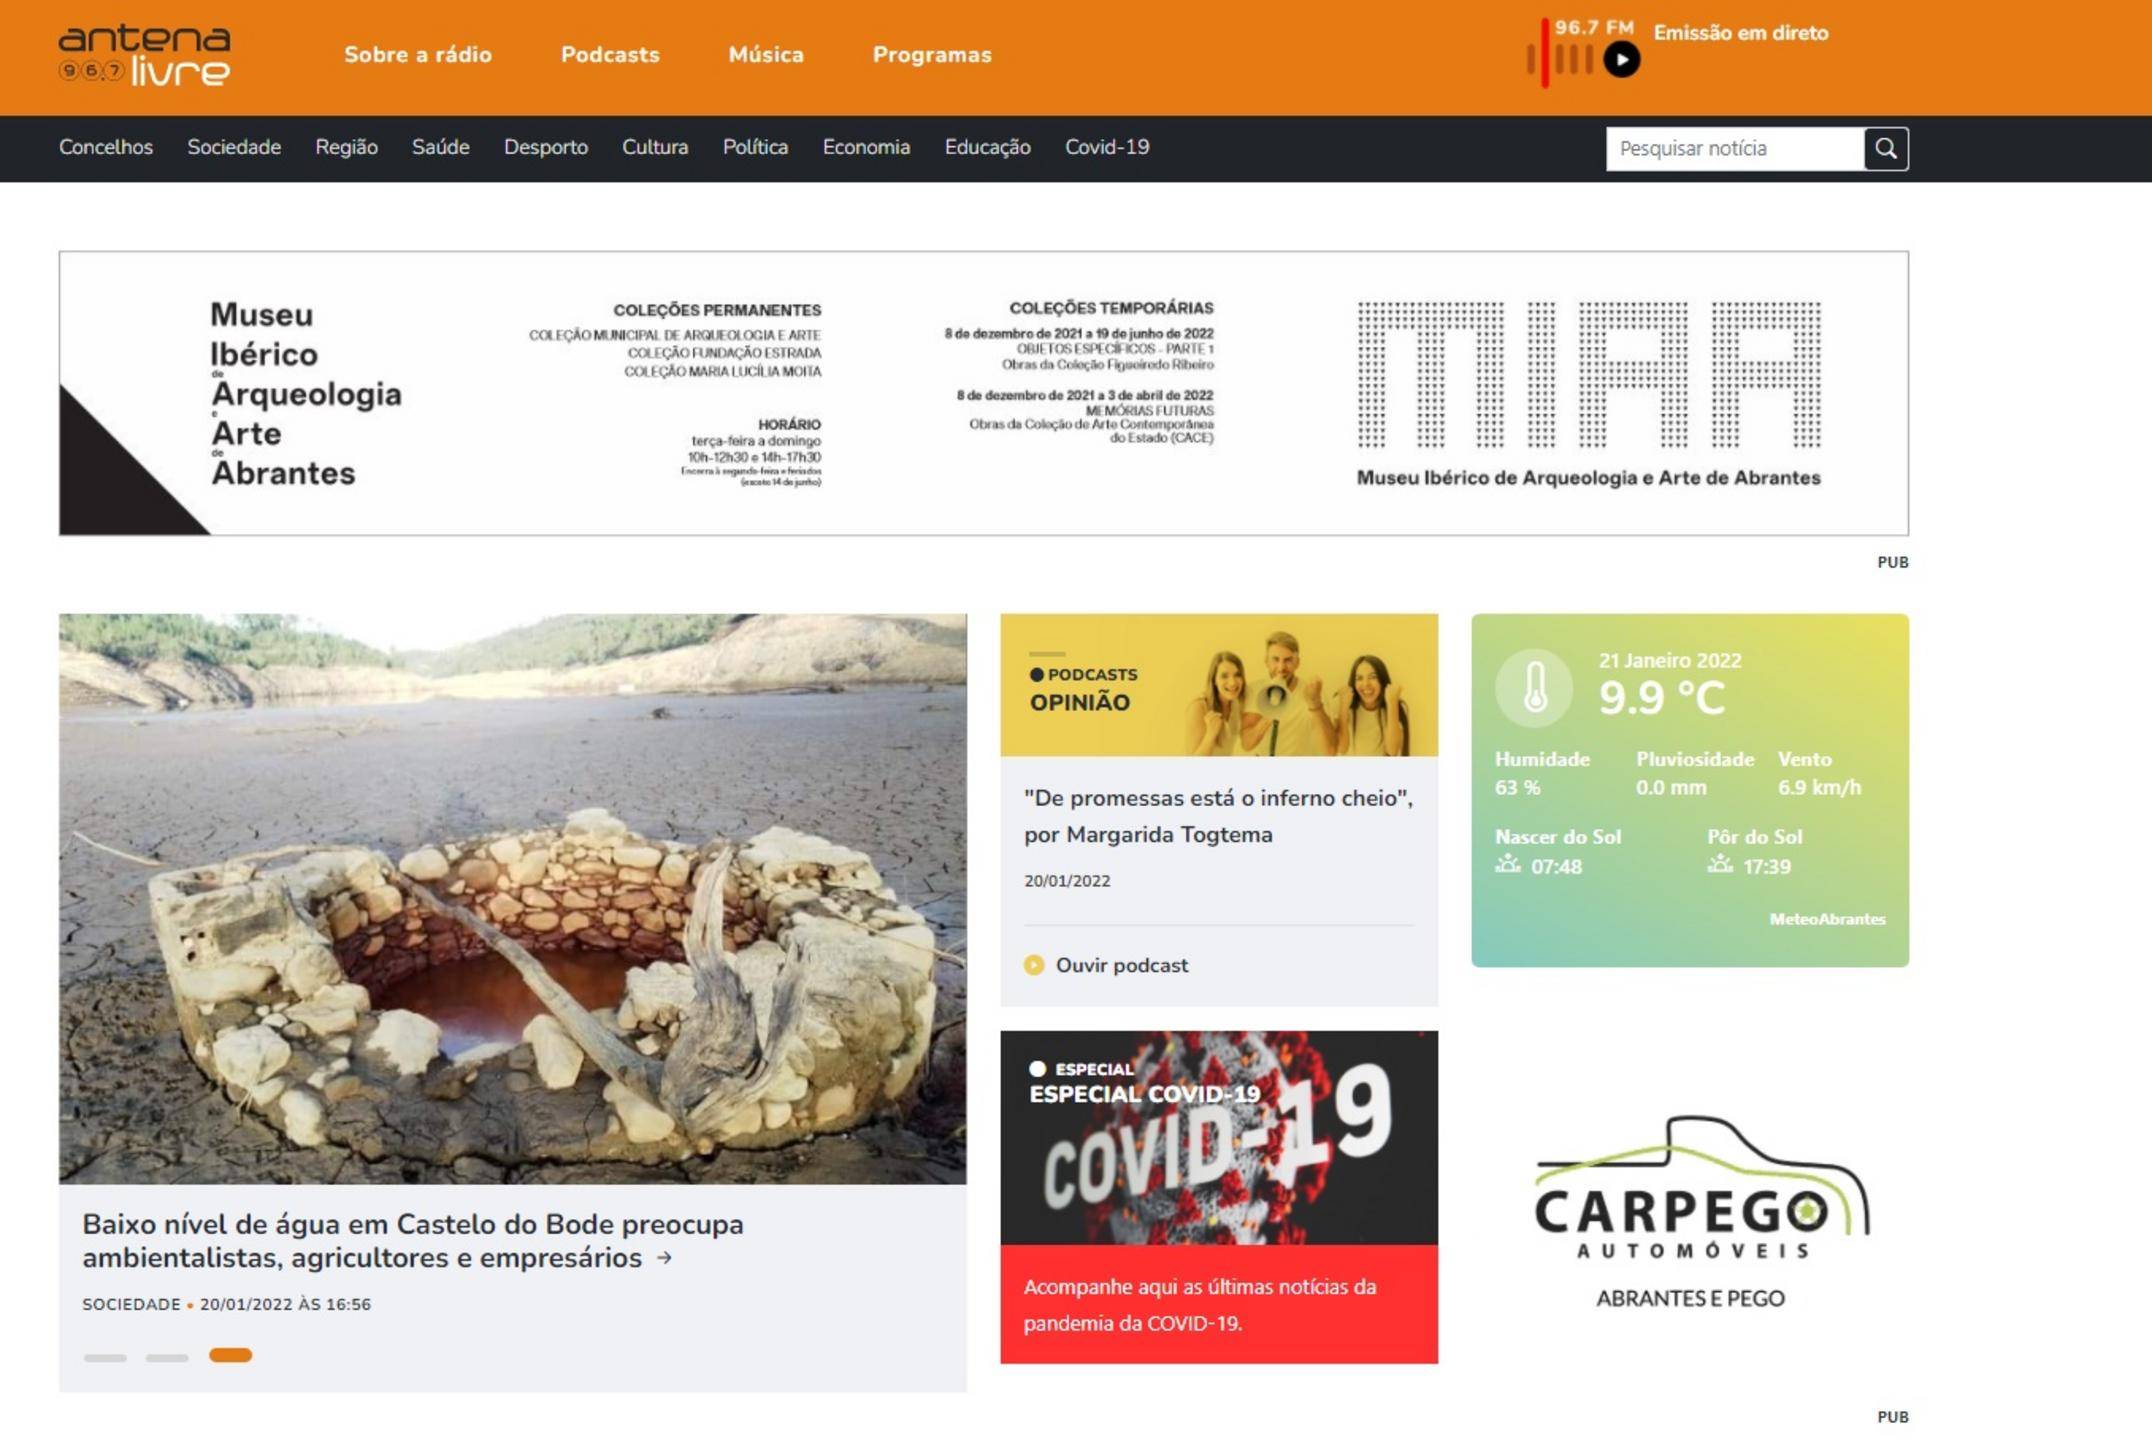Image resolution: width=2152 pixels, height=1440 pixels.
Task: Click the sunrise icon by 07:48
Action: 1507,865
